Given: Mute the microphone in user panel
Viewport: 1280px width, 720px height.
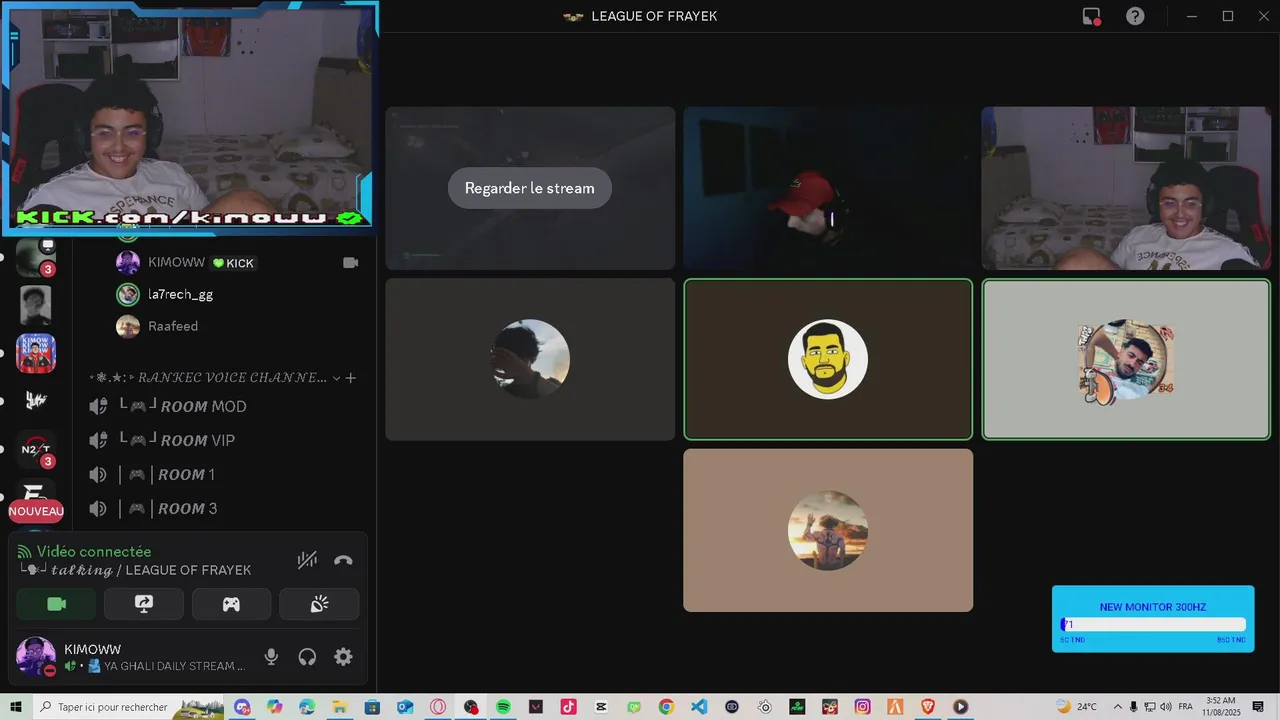Looking at the screenshot, I should pyautogui.click(x=271, y=657).
